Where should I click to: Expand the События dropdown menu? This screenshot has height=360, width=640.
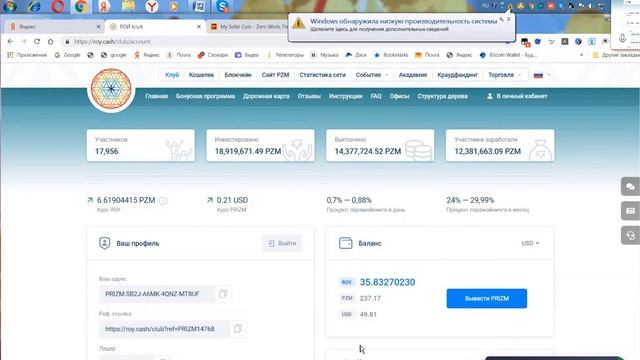coord(371,75)
